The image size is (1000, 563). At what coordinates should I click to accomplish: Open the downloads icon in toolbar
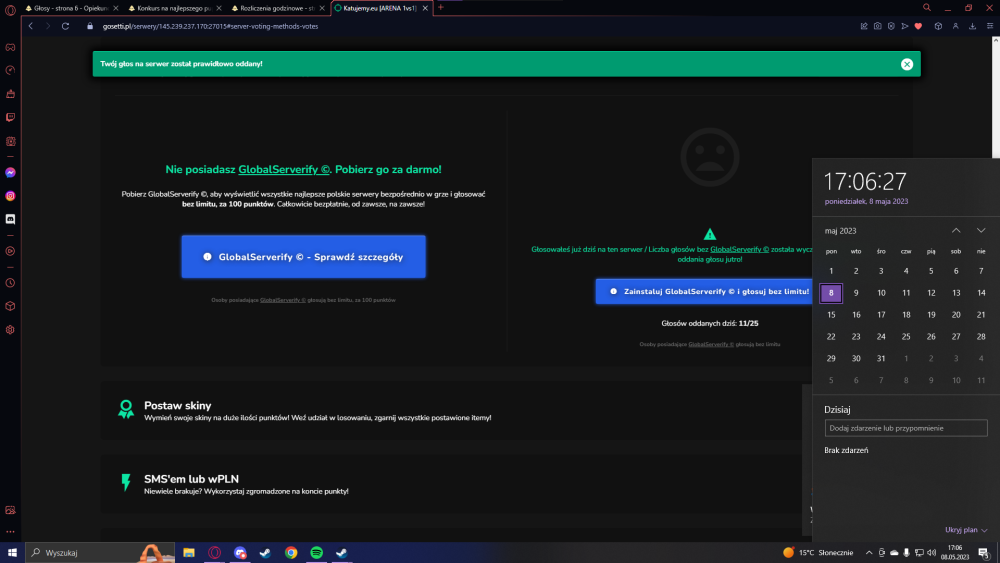[x=973, y=26]
